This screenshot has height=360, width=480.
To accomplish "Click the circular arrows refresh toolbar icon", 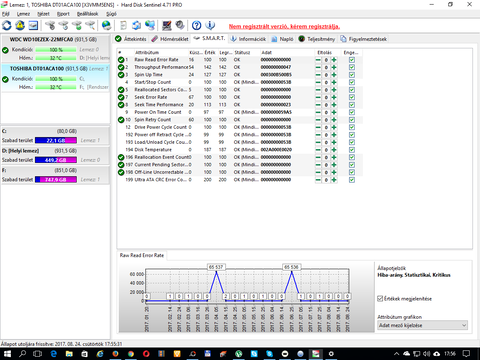I will pos(7,25).
